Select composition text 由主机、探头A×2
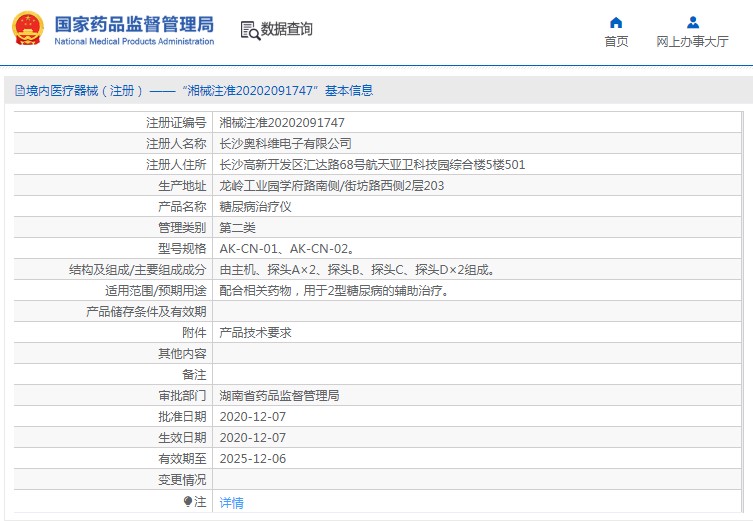 357,270
